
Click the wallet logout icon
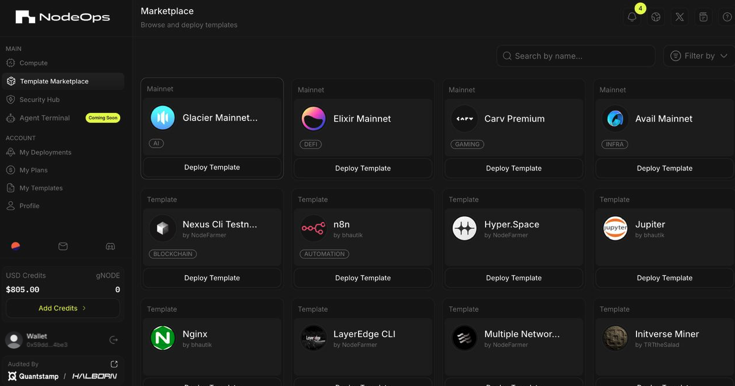click(113, 340)
